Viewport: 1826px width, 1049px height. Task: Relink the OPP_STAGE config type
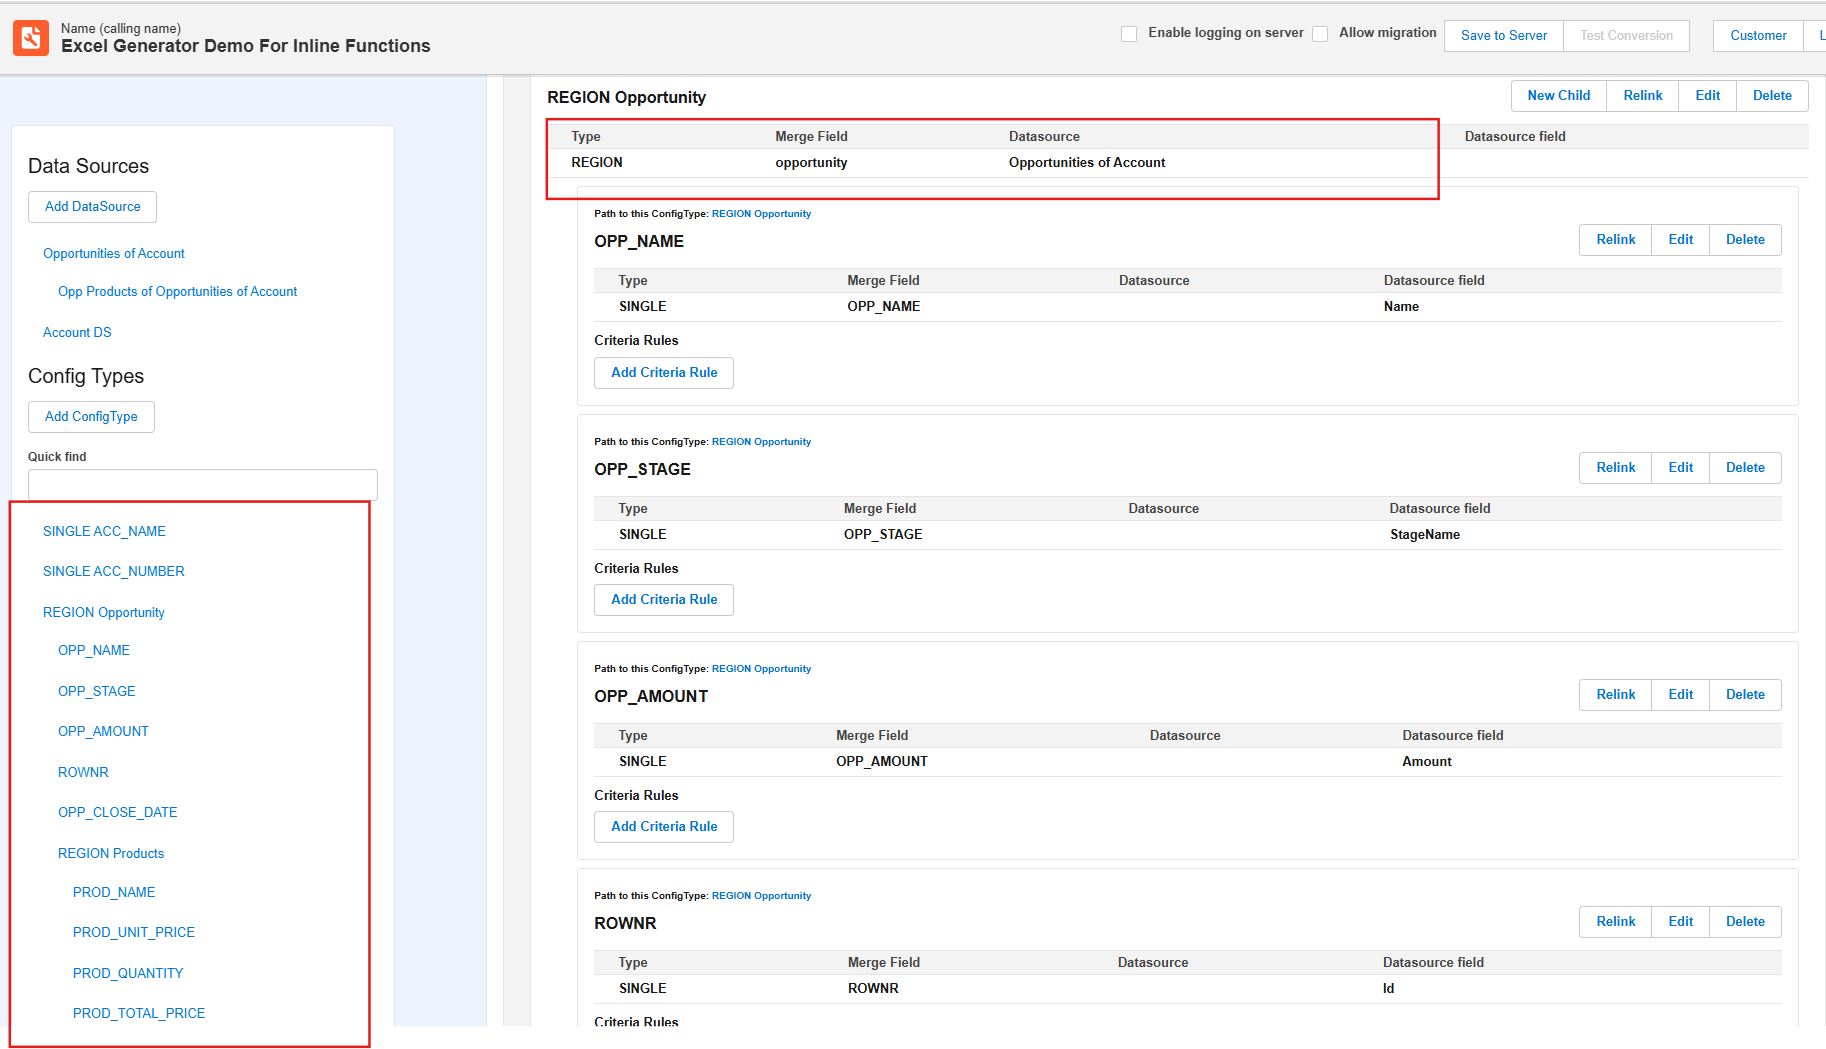point(1615,468)
